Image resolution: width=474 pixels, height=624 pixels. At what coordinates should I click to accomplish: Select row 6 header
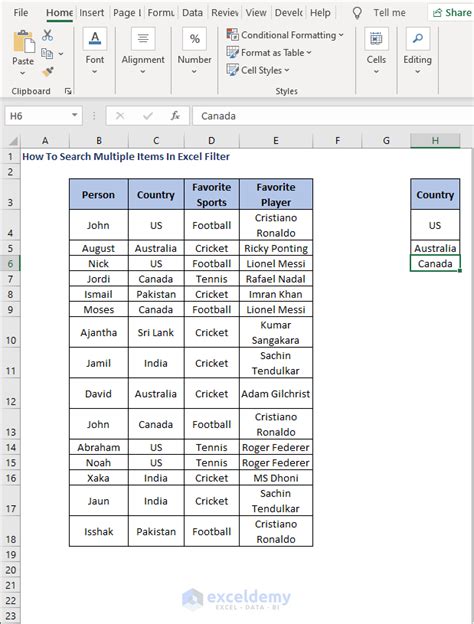point(10,263)
